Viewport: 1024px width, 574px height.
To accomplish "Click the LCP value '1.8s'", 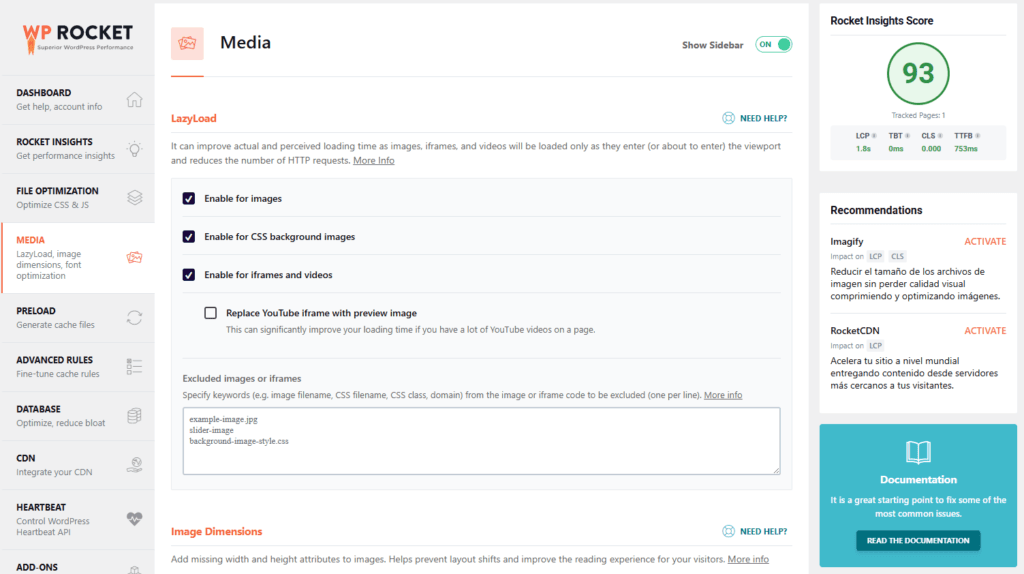I will coord(863,149).
